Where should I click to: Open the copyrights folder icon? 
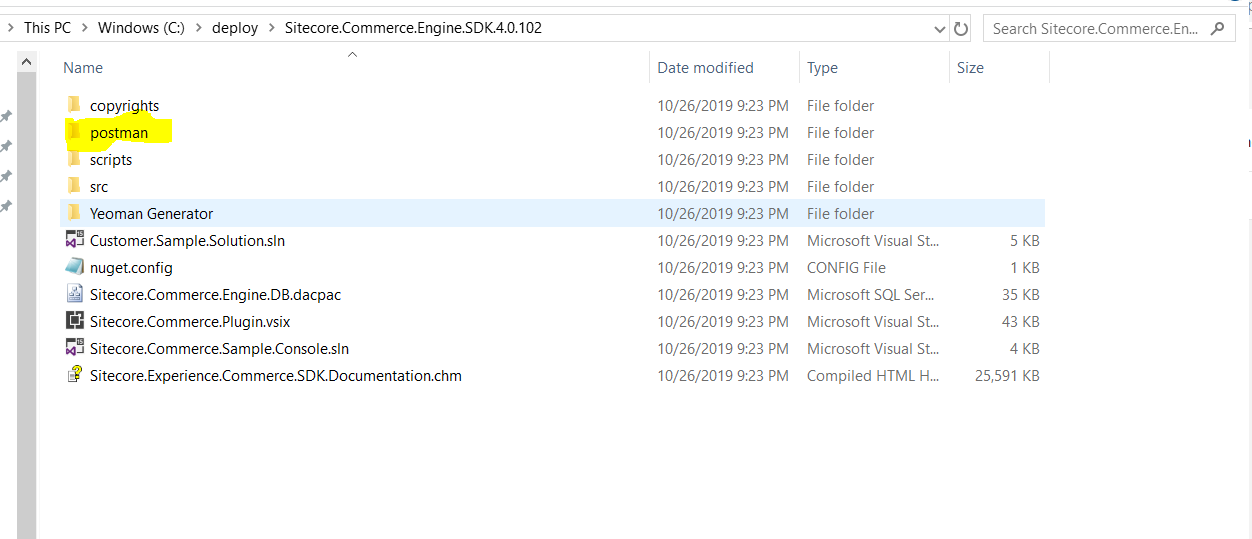pos(73,105)
